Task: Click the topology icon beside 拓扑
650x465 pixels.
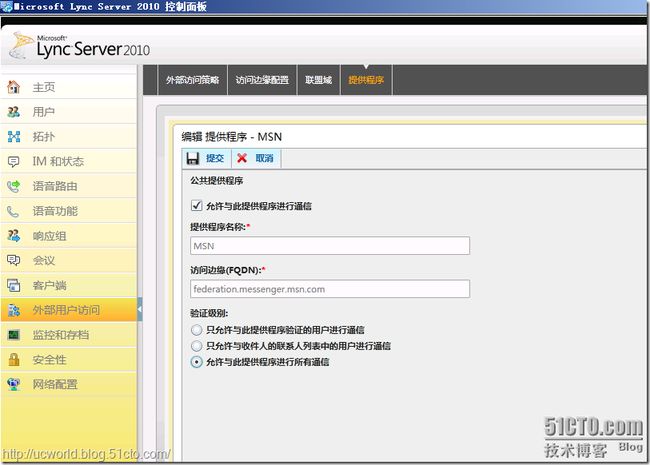Action: tap(14, 137)
